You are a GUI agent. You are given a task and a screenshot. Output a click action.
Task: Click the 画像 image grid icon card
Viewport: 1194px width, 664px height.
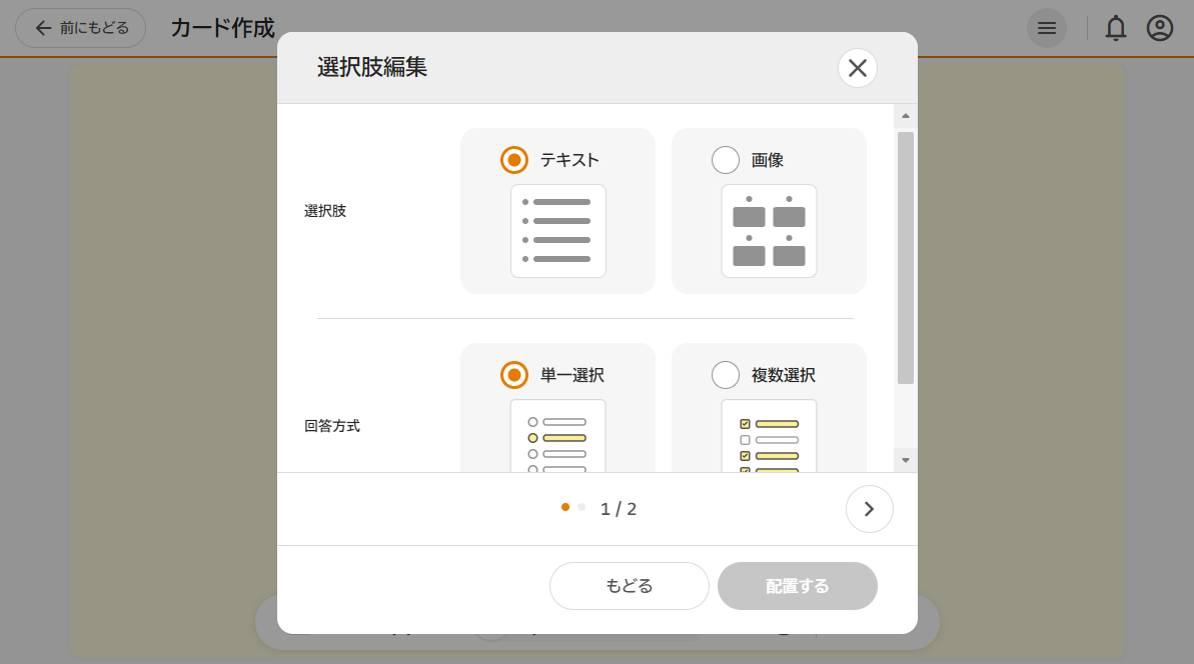pyautogui.click(x=768, y=231)
